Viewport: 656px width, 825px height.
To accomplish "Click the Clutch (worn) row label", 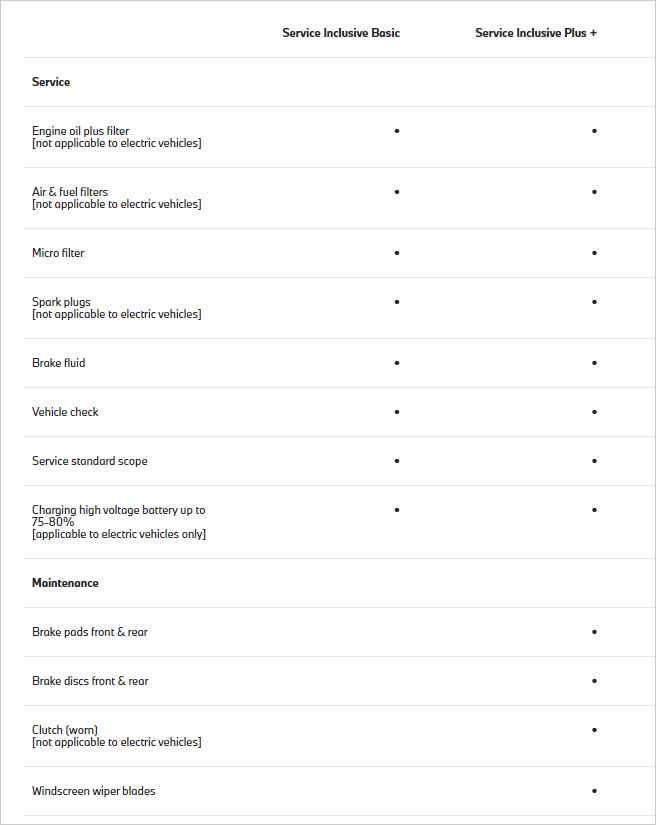I will (65, 730).
